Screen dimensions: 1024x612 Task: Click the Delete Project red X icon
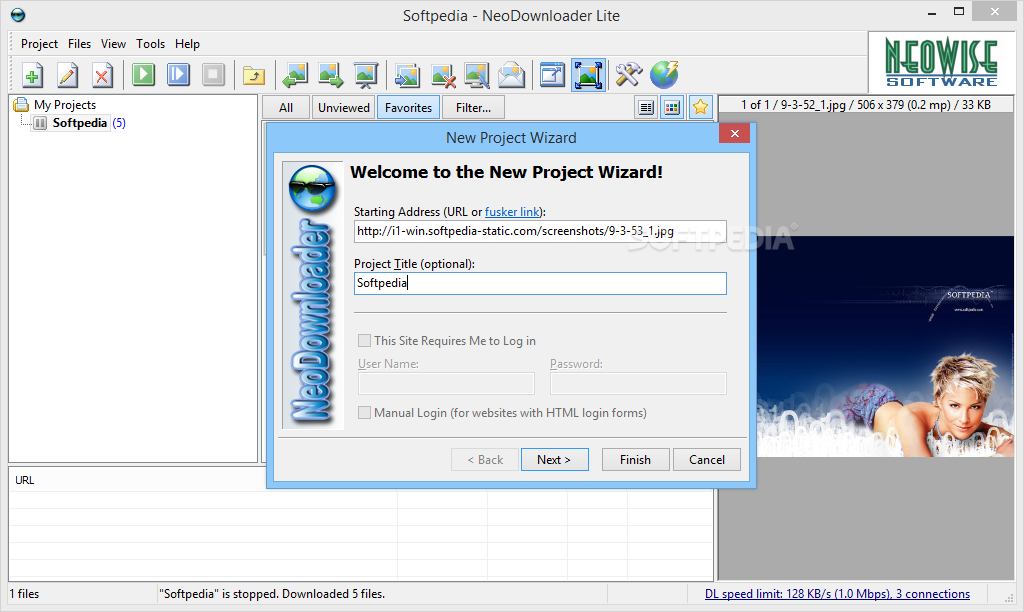click(102, 74)
